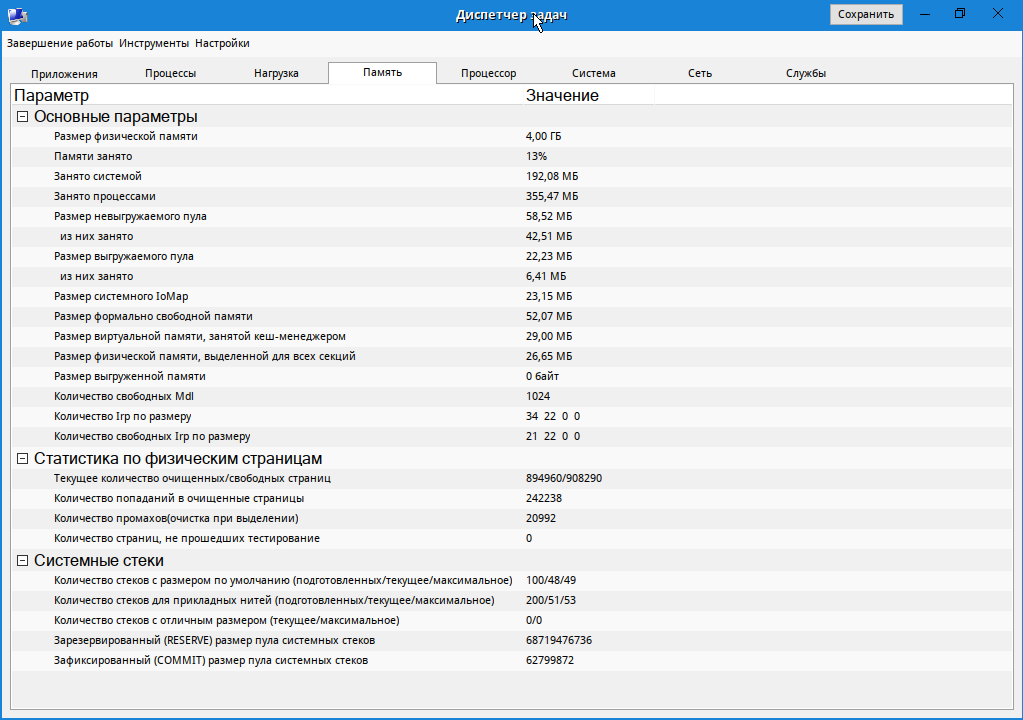Switch to the Приложения tab

click(64, 74)
